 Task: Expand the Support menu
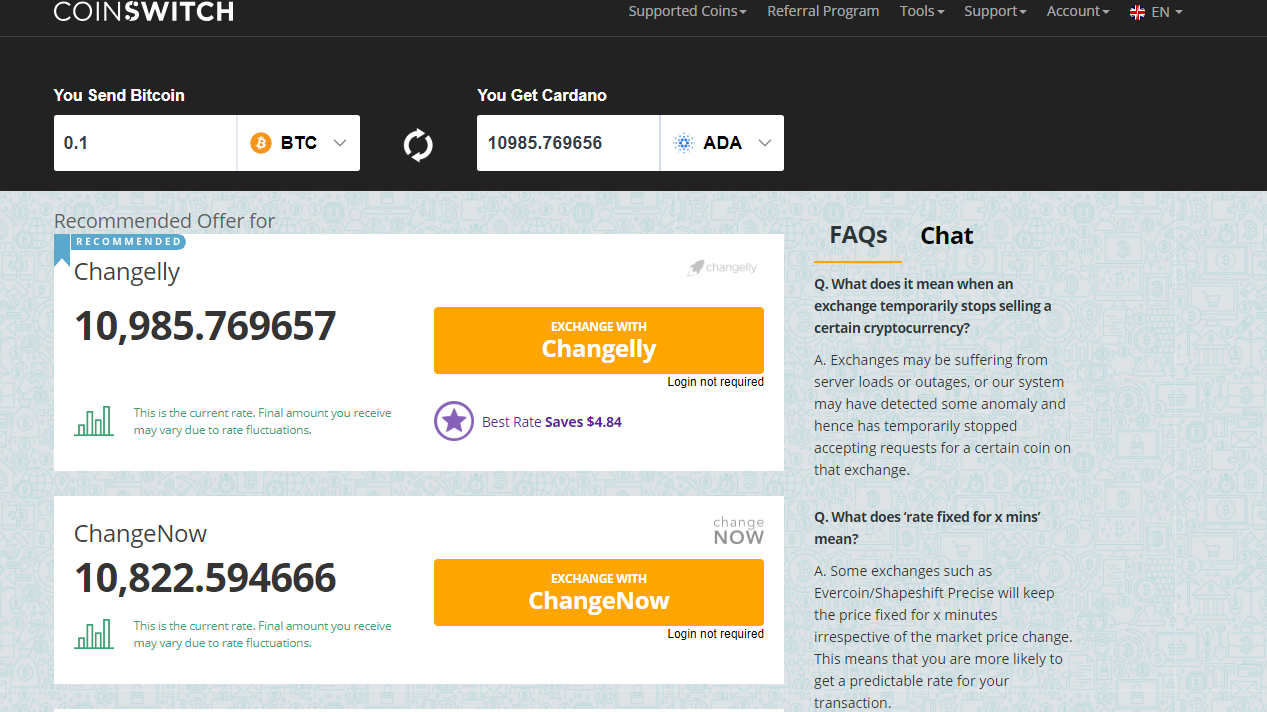995,11
